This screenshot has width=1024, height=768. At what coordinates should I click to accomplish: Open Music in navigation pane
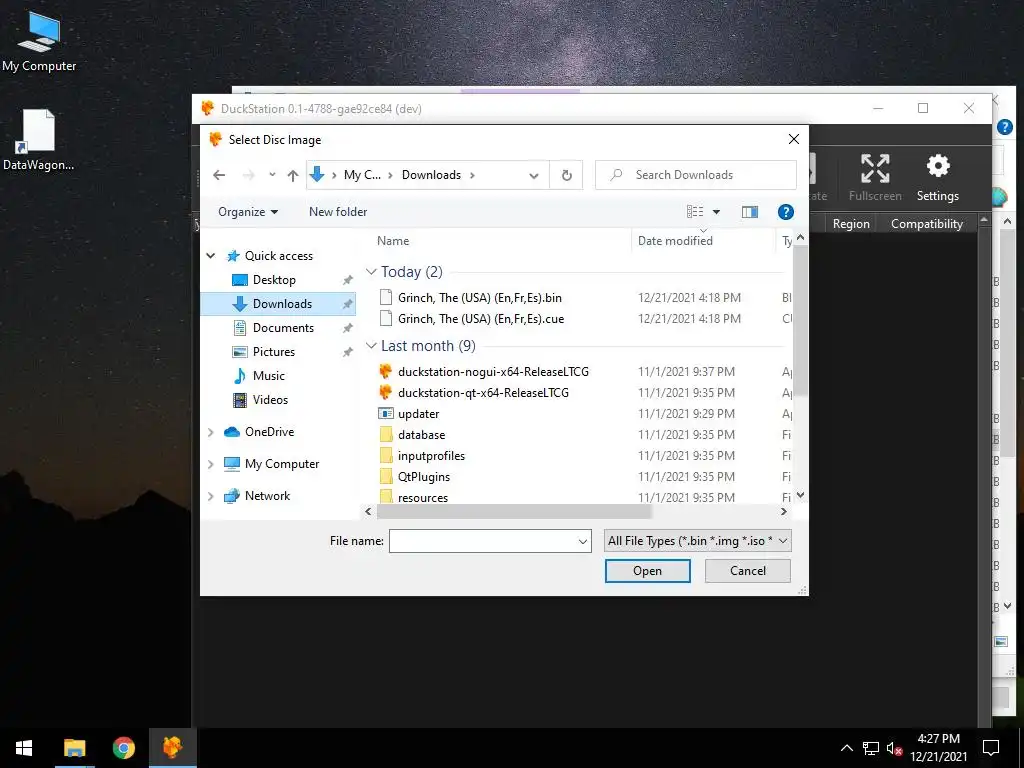pos(268,376)
